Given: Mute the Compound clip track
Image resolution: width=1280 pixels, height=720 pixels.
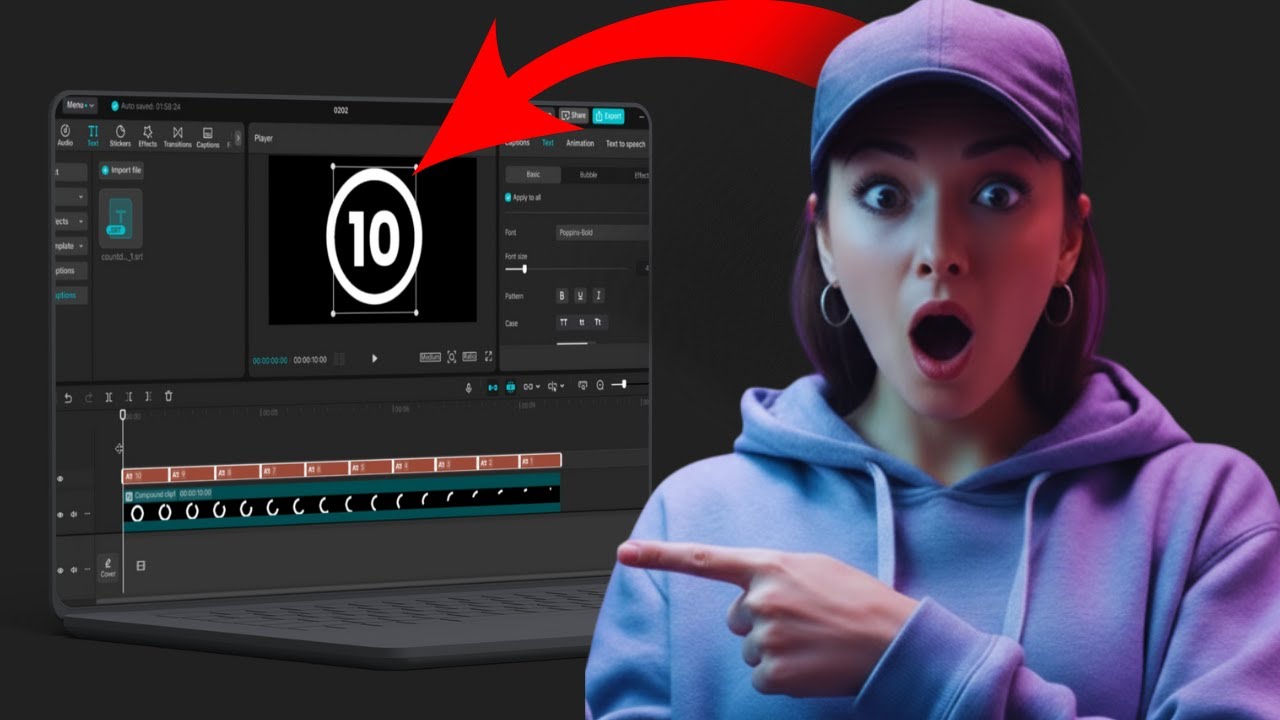Looking at the screenshot, I should pyautogui.click(x=74, y=515).
